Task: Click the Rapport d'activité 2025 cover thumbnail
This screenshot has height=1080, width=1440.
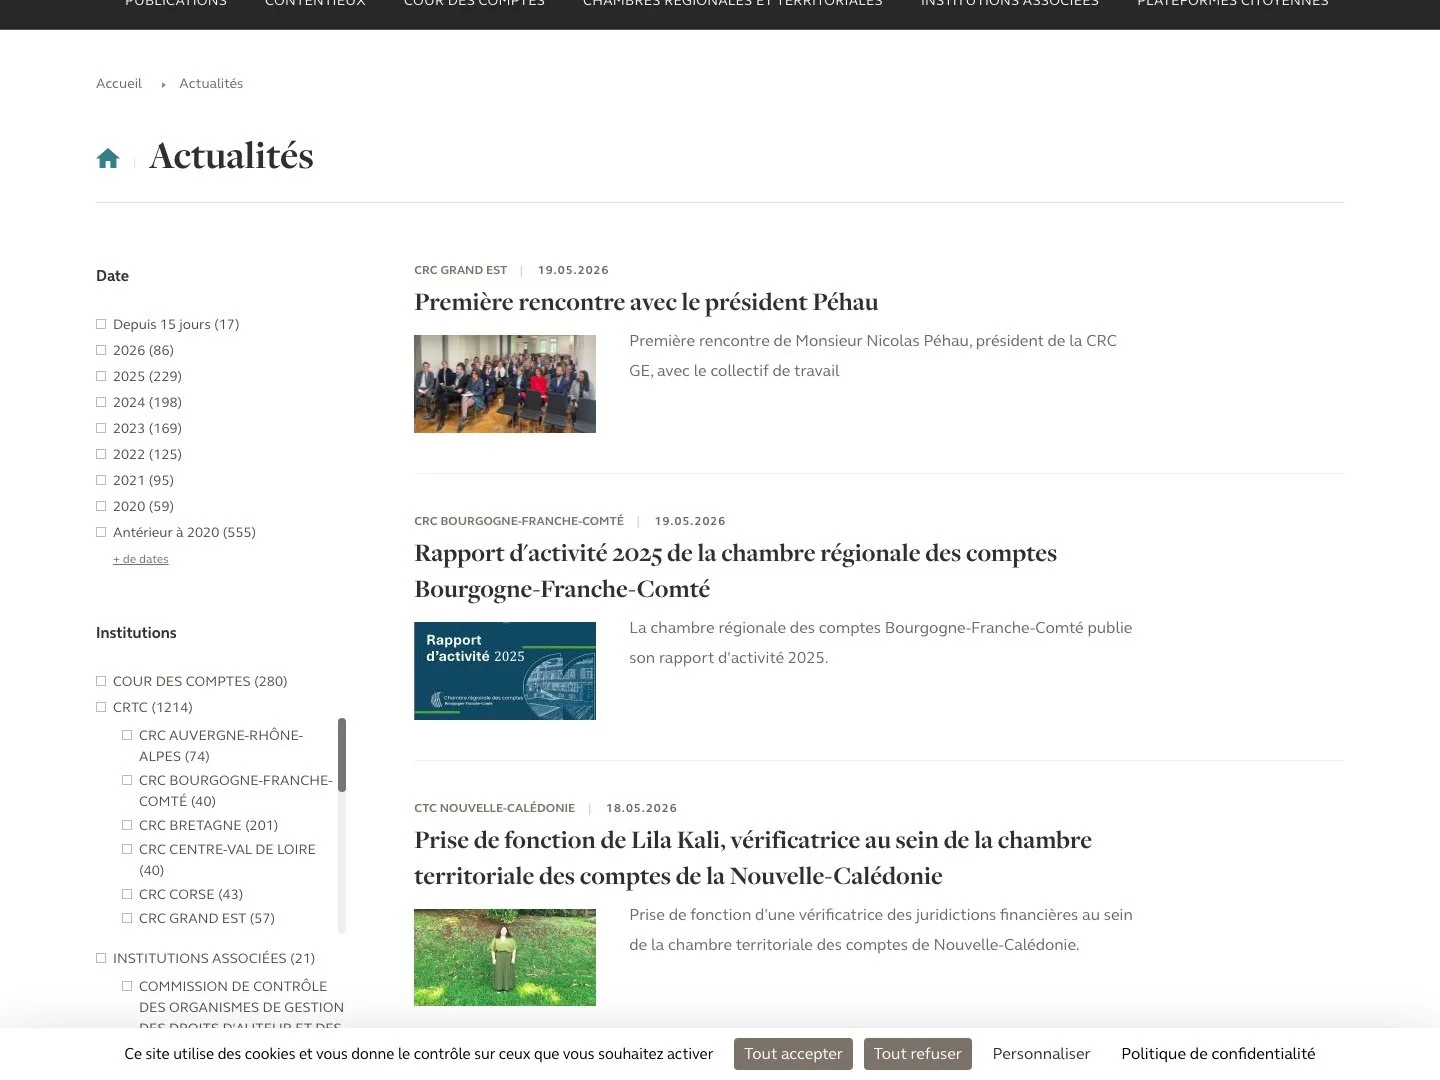Action: [x=505, y=671]
